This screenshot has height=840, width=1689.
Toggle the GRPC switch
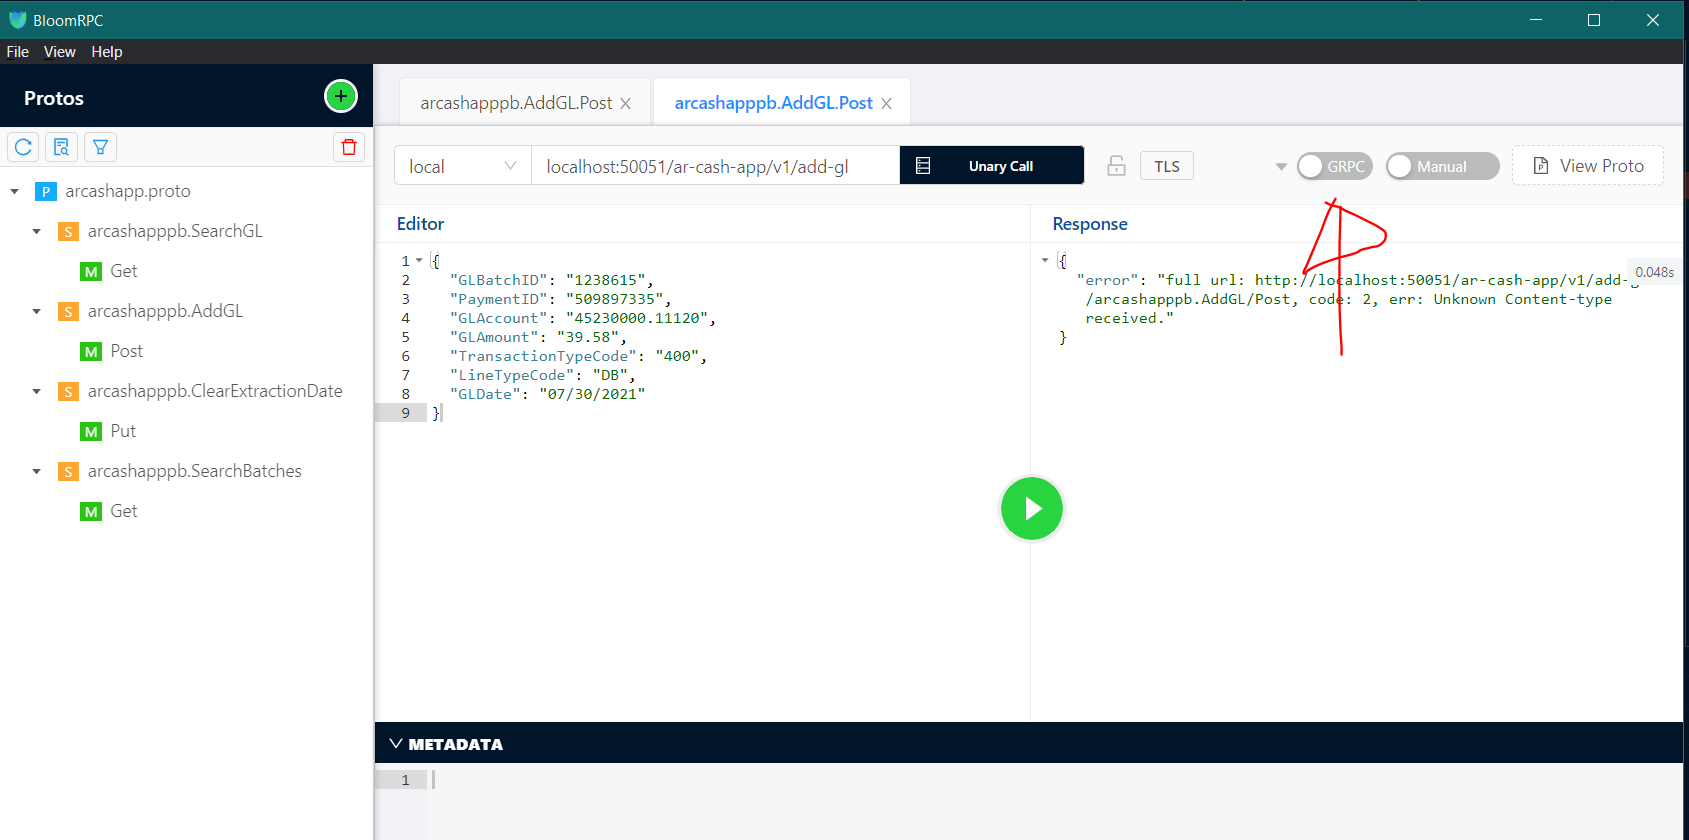(x=1334, y=166)
